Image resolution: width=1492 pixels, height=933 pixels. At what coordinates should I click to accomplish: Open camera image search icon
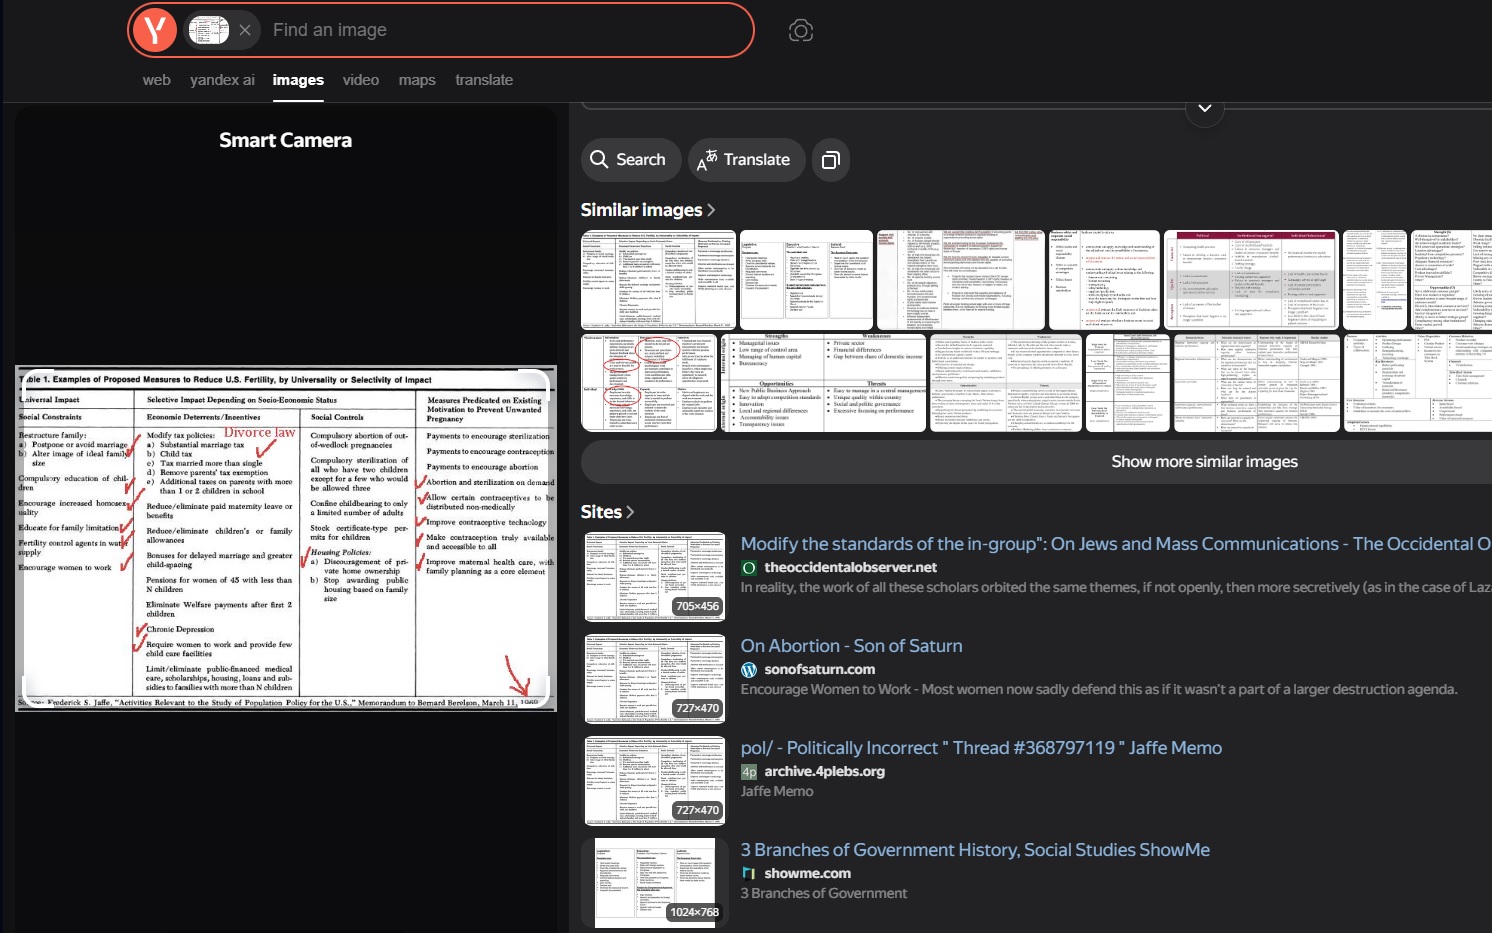(801, 30)
